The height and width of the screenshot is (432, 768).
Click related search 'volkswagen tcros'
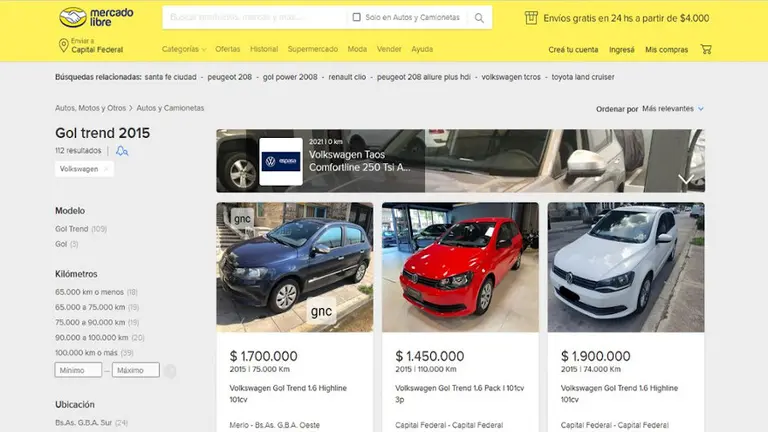tap(511, 77)
